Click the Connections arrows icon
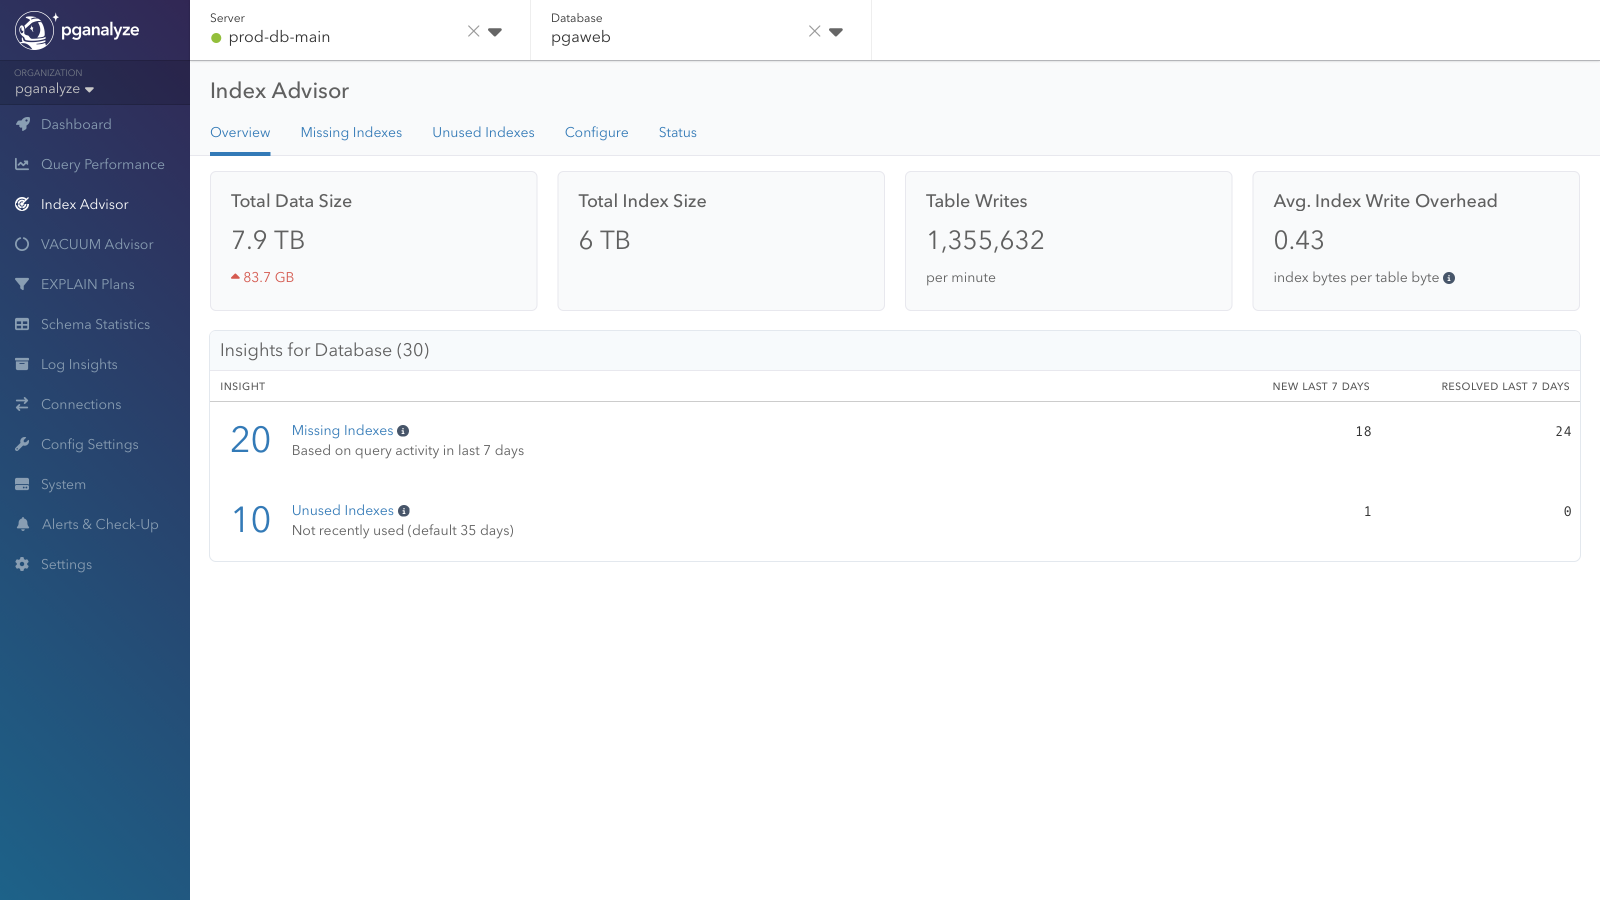1600x900 pixels. click(22, 404)
